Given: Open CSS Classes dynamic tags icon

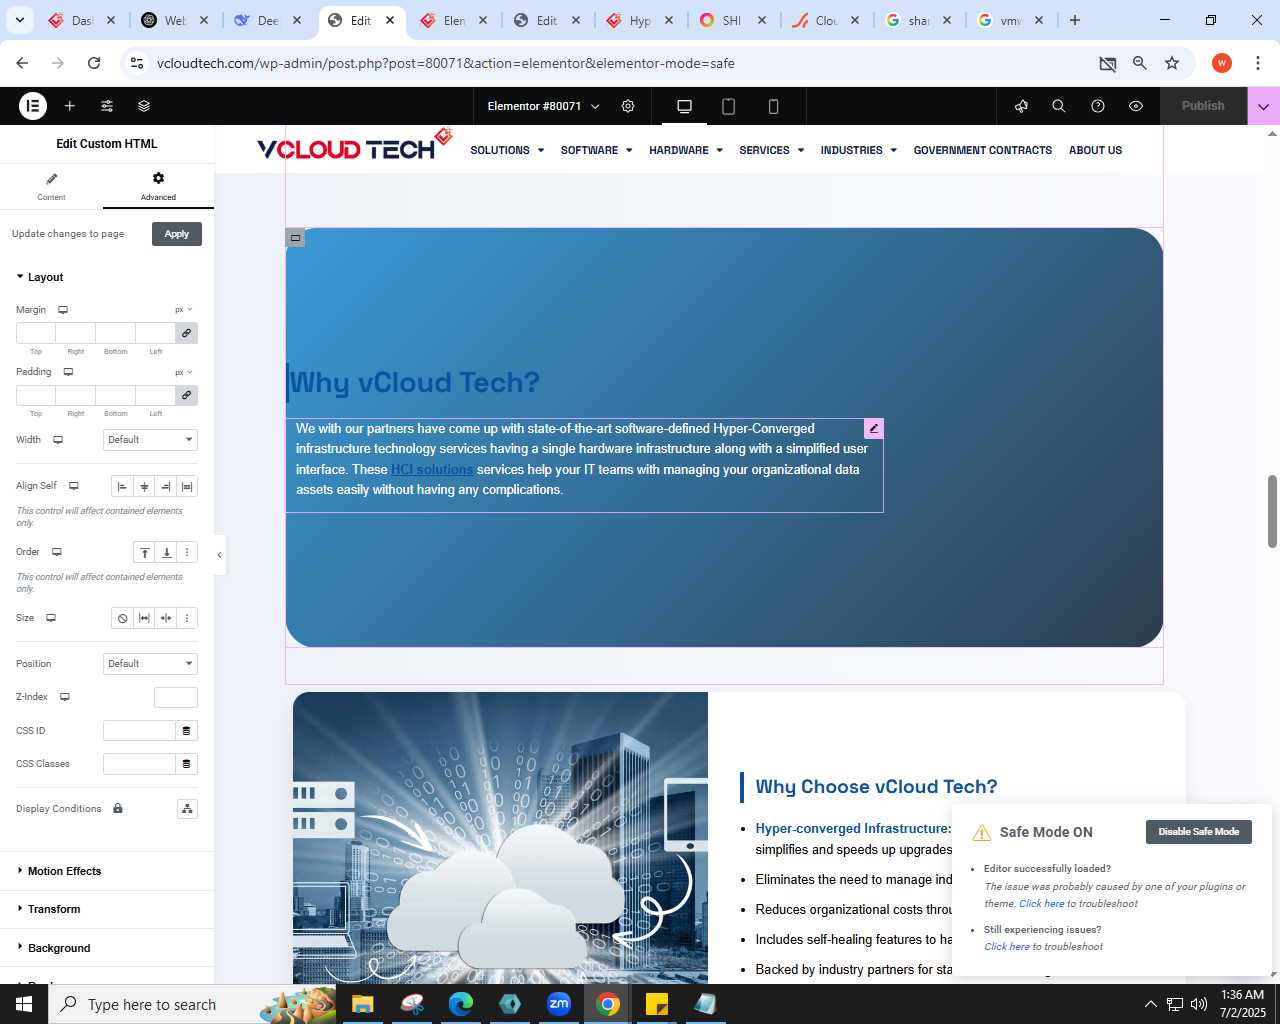Looking at the screenshot, I should pyautogui.click(x=186, y=764).
